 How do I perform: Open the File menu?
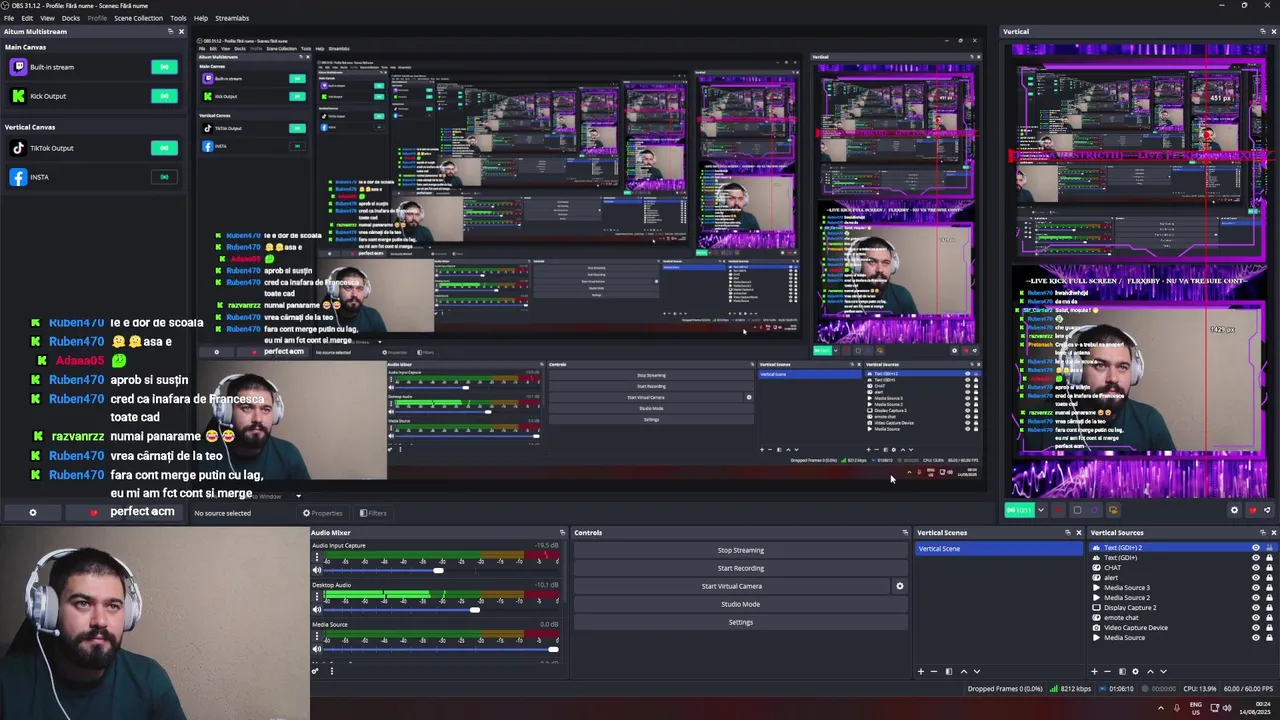8,18
